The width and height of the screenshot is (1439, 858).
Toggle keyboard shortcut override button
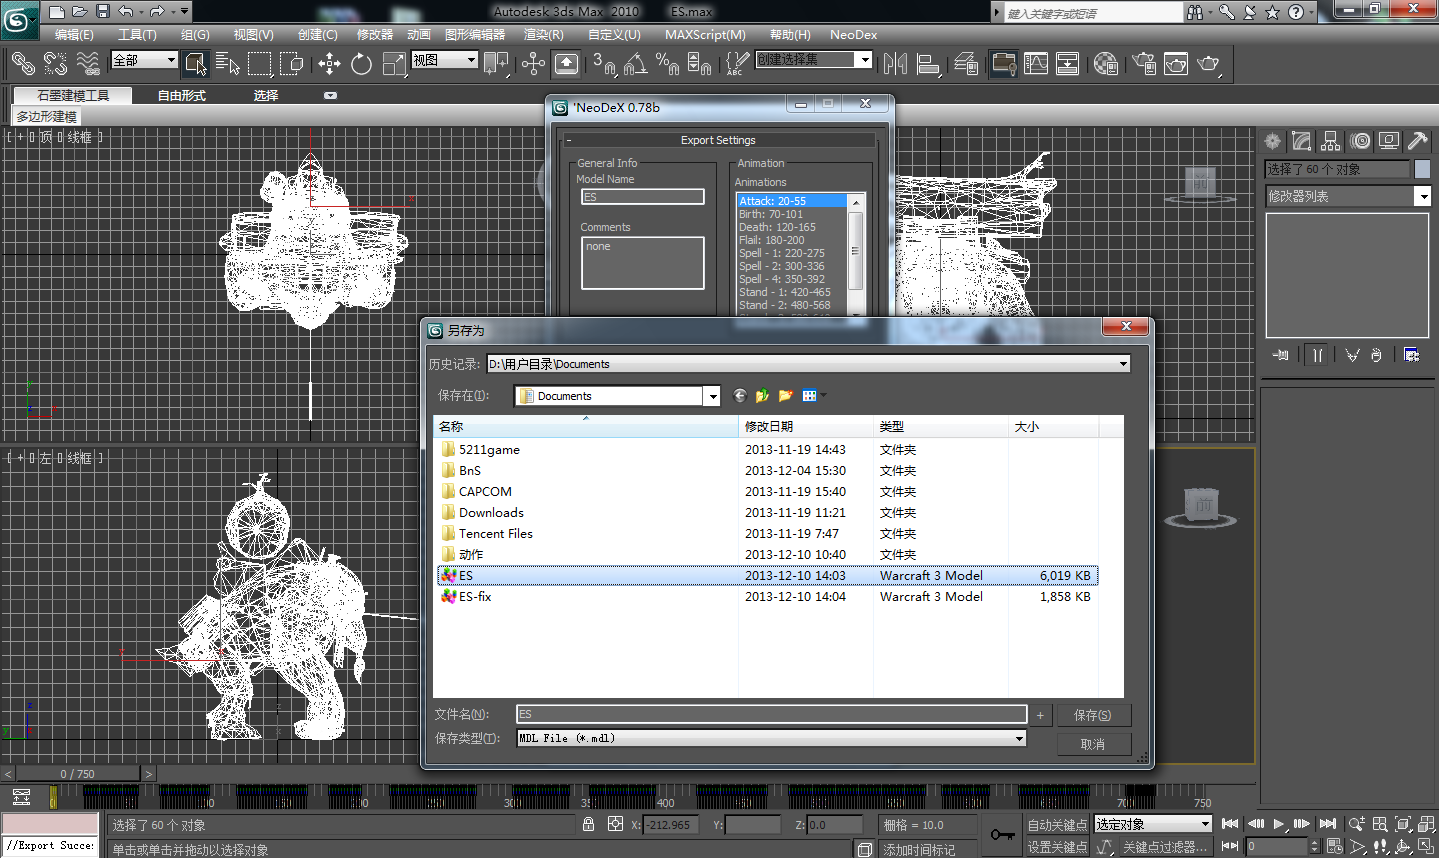click(x=566, y=64)
